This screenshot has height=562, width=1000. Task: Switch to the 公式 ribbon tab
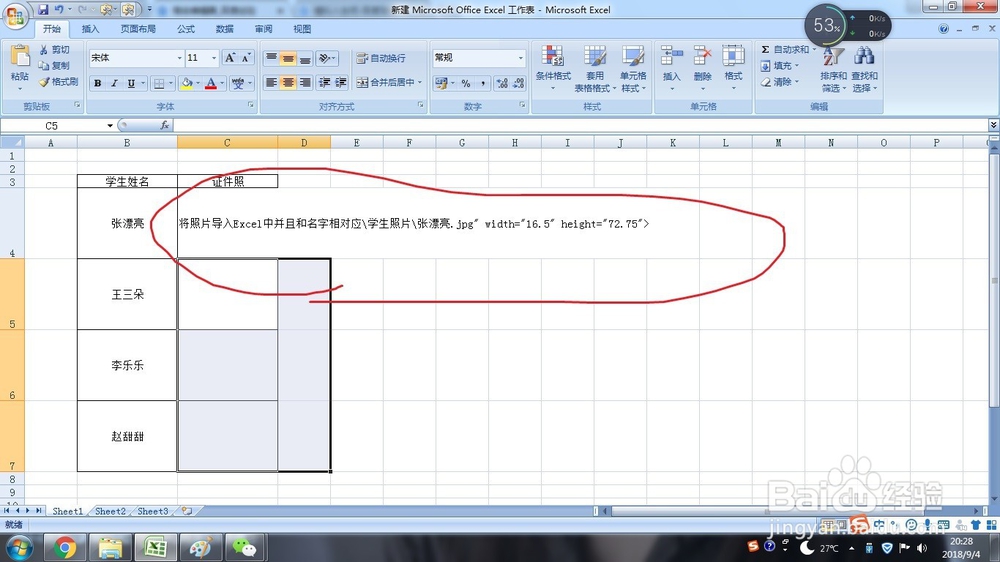(x=186, y=29)
